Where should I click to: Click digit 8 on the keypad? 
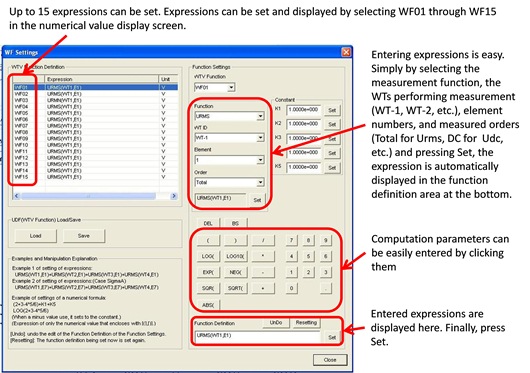point(308,240)
